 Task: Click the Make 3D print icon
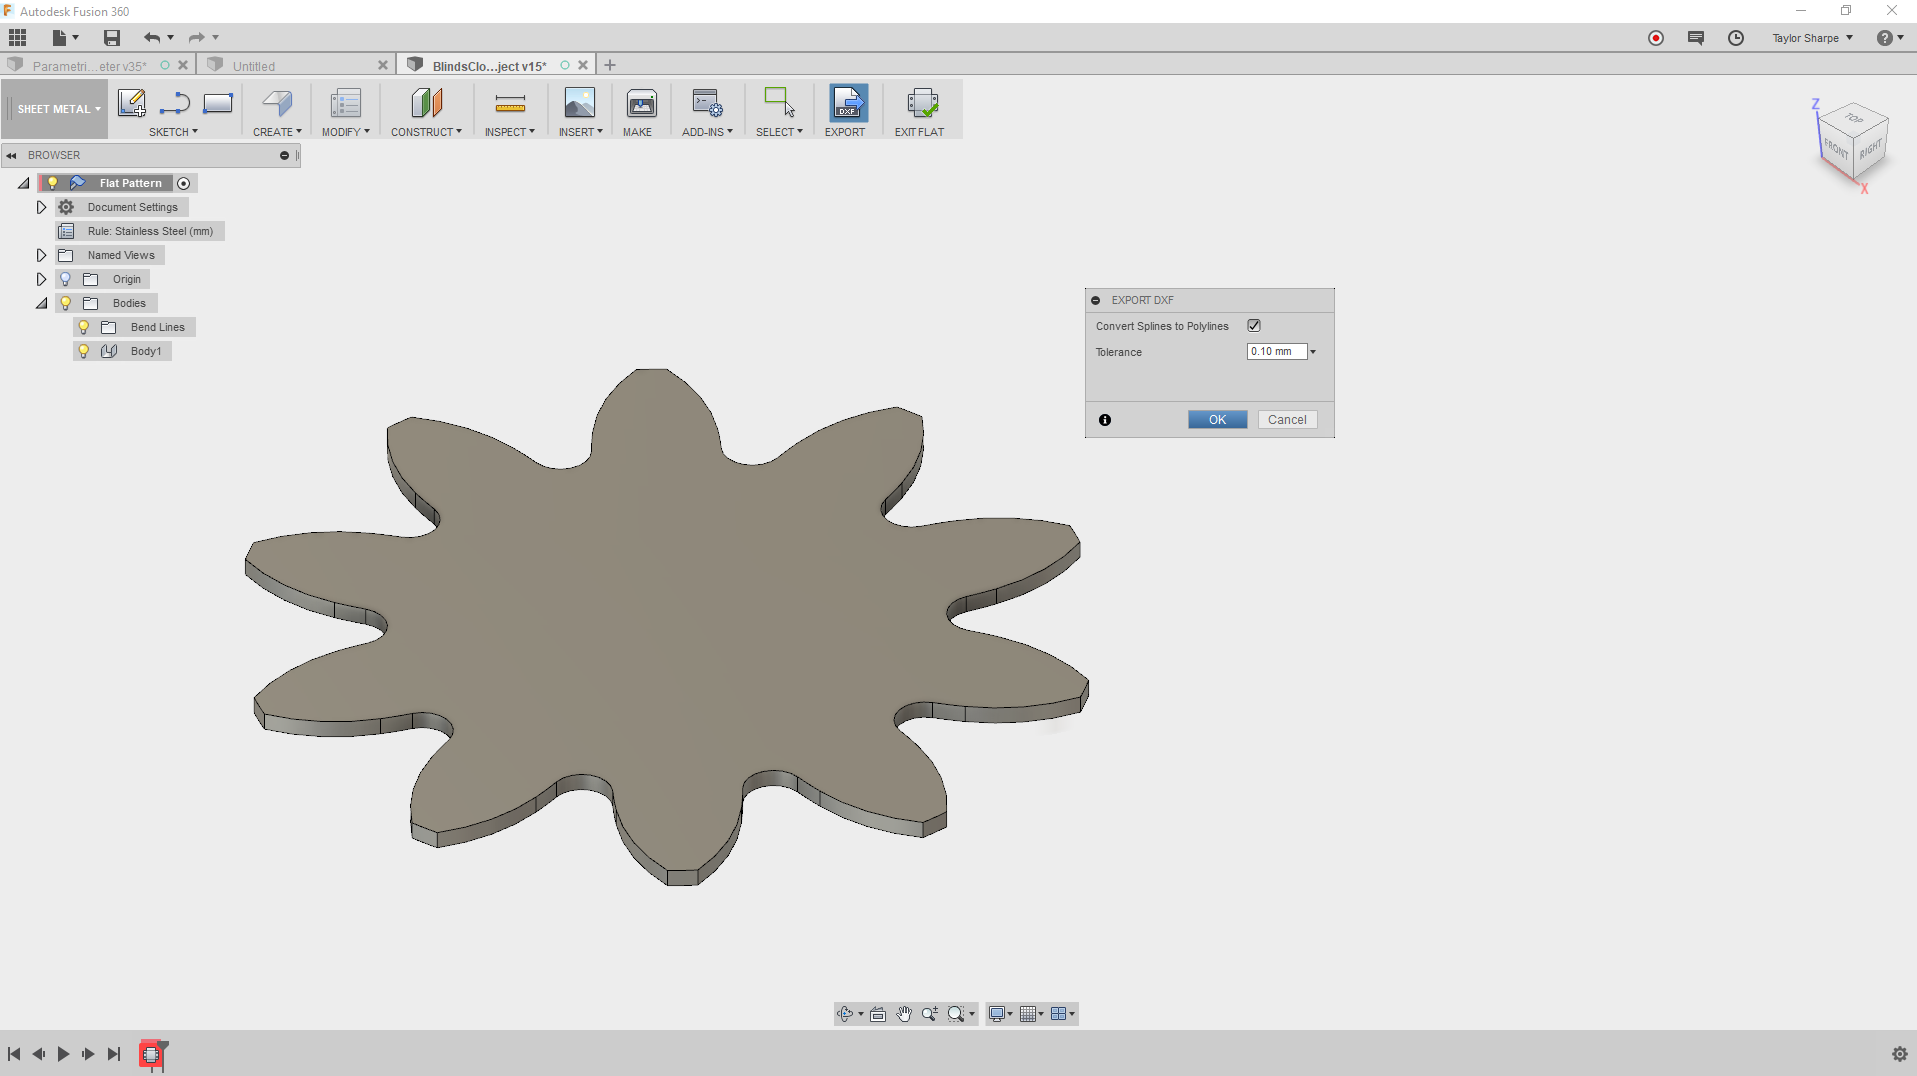click(x=640, y=104)
